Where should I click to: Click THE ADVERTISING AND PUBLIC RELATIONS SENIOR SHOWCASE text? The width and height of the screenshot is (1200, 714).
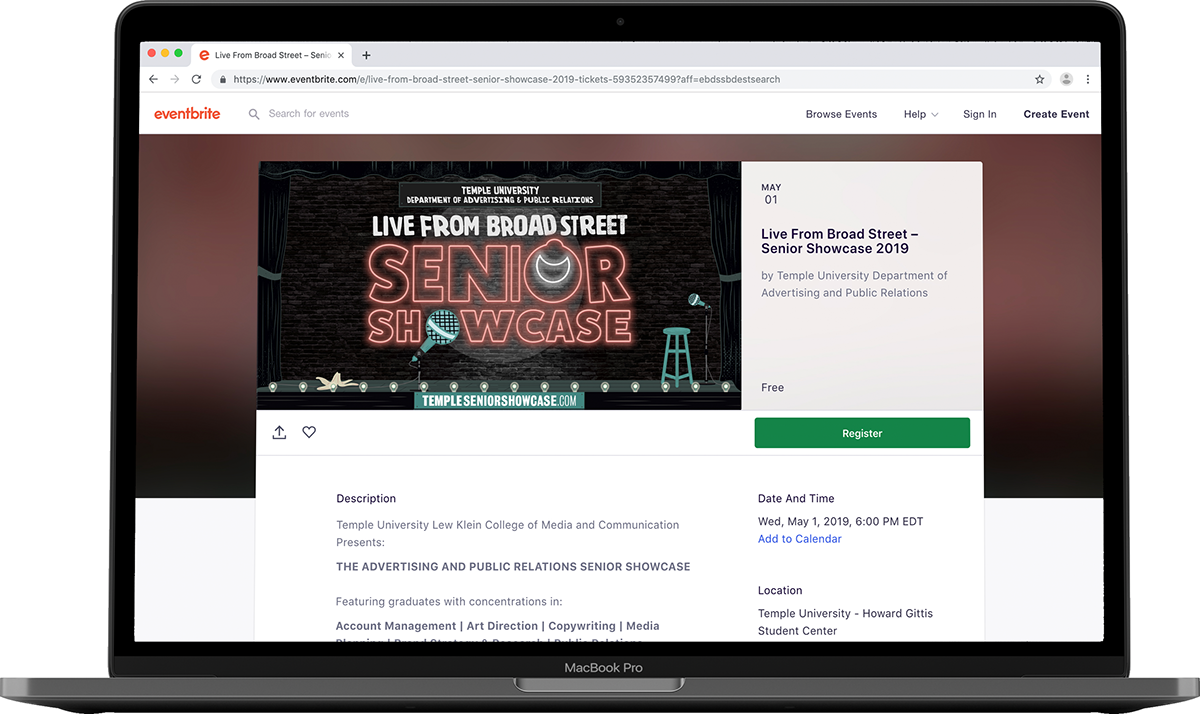click(513, 567)
